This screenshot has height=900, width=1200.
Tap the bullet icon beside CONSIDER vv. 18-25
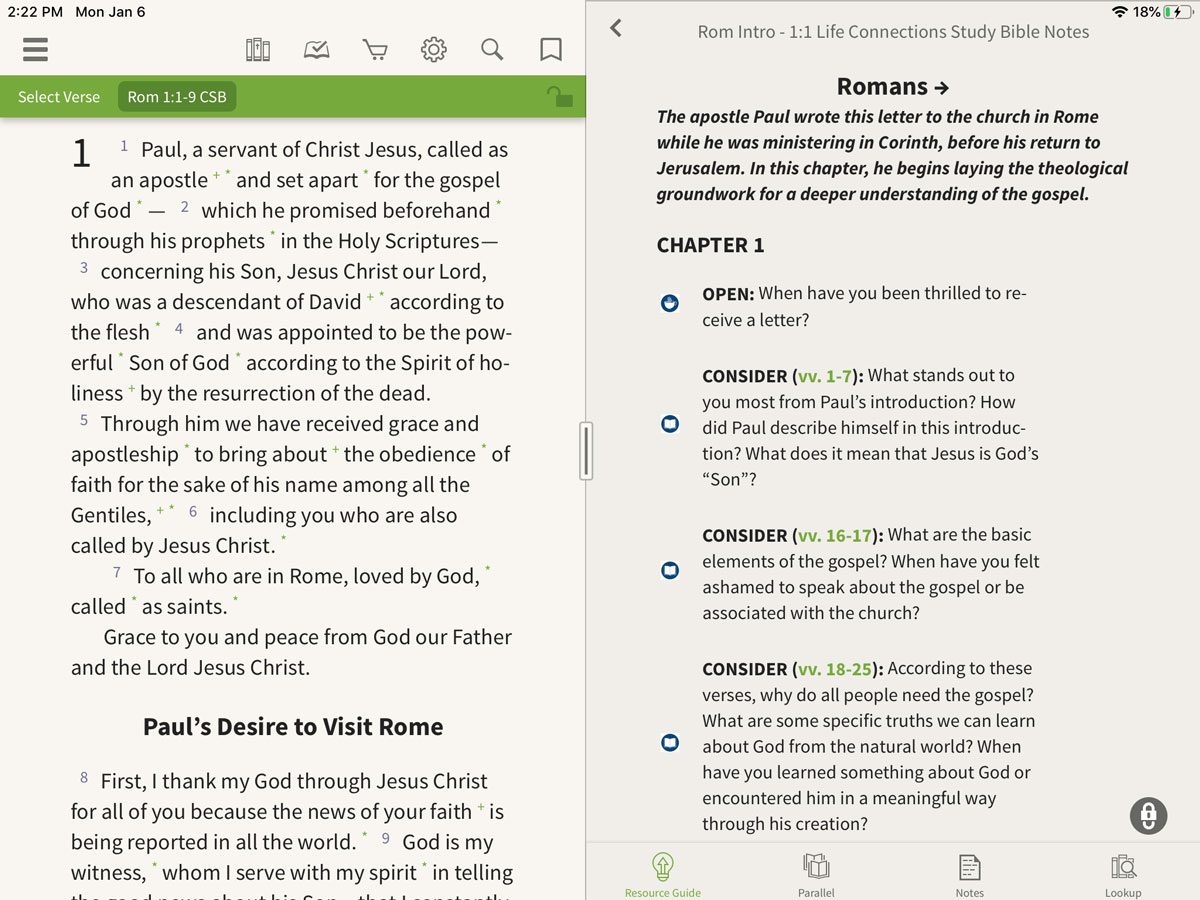(670, 742)
